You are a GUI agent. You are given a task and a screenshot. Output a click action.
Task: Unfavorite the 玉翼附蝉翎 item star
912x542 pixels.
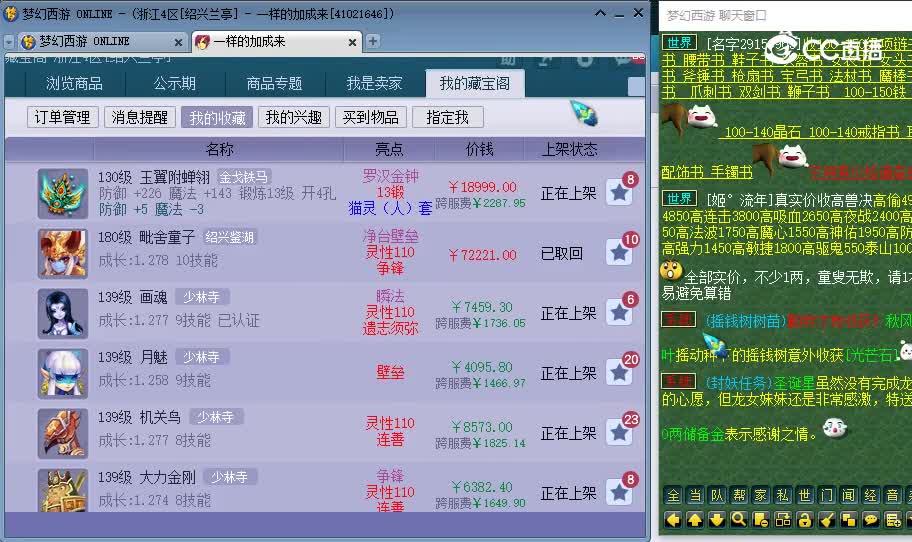coord(619,192)
